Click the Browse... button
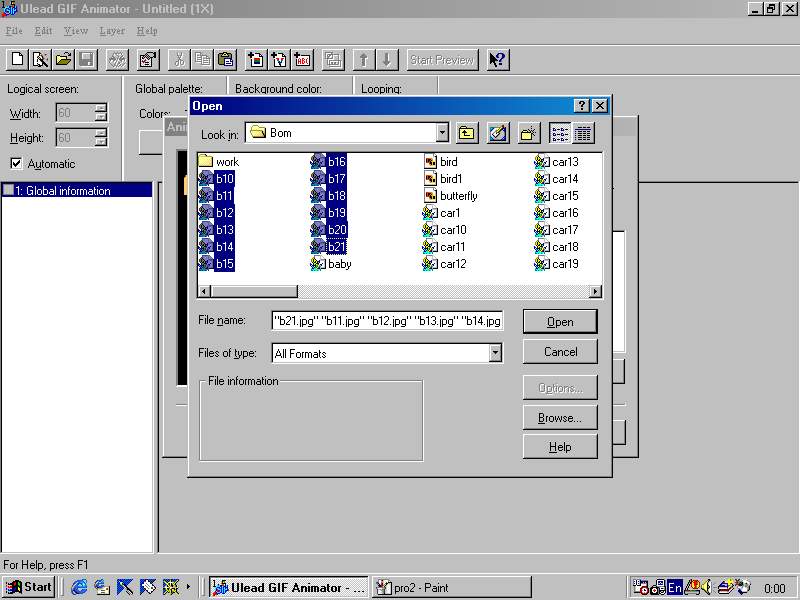The height and width of the screenshot is (600, 800). (560, 418)
